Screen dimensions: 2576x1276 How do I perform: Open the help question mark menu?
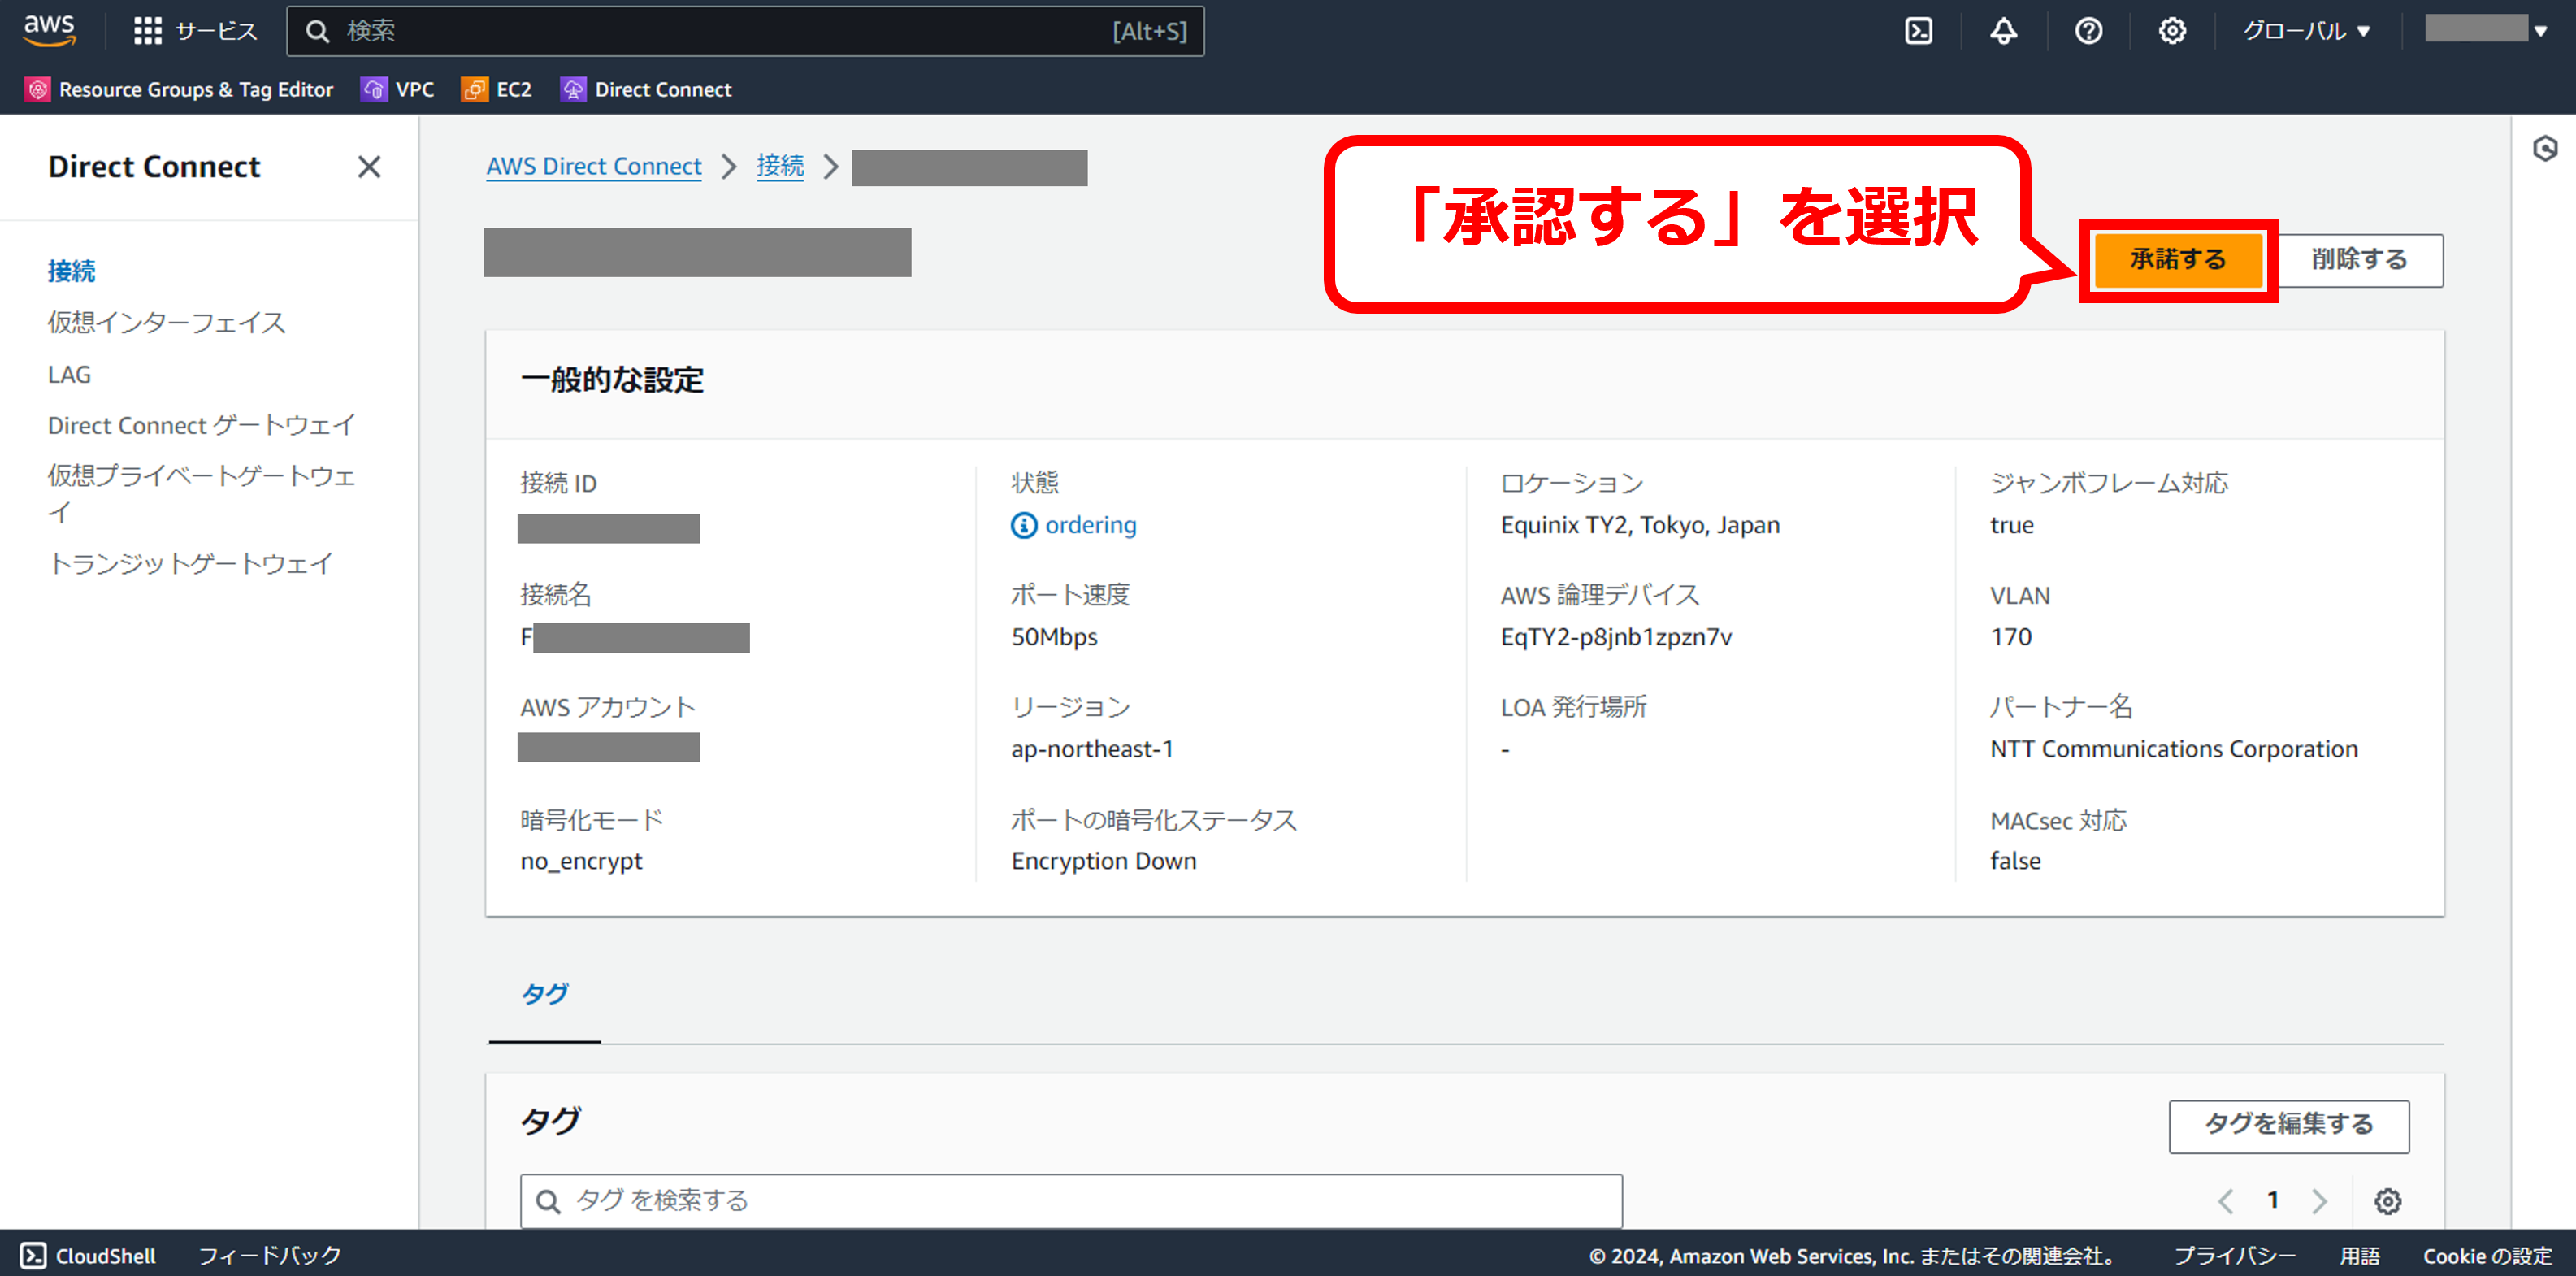click(x=2088, y=31)
